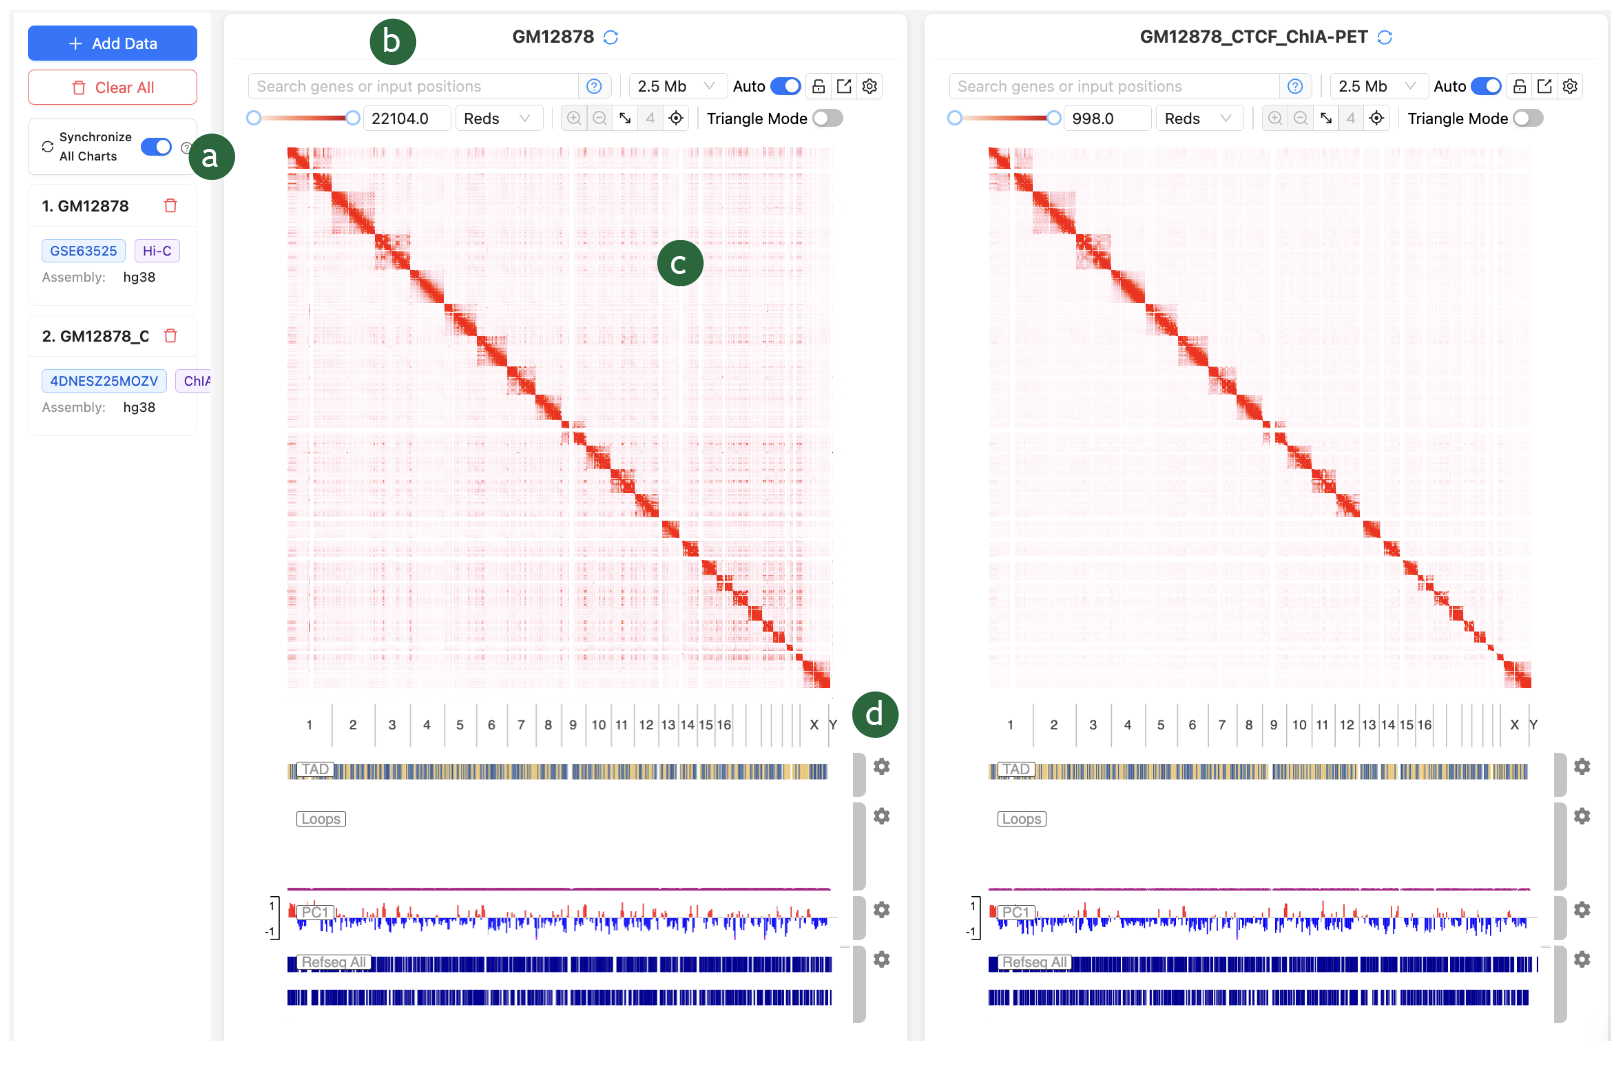Click the Add Data button

pos(112,43)
